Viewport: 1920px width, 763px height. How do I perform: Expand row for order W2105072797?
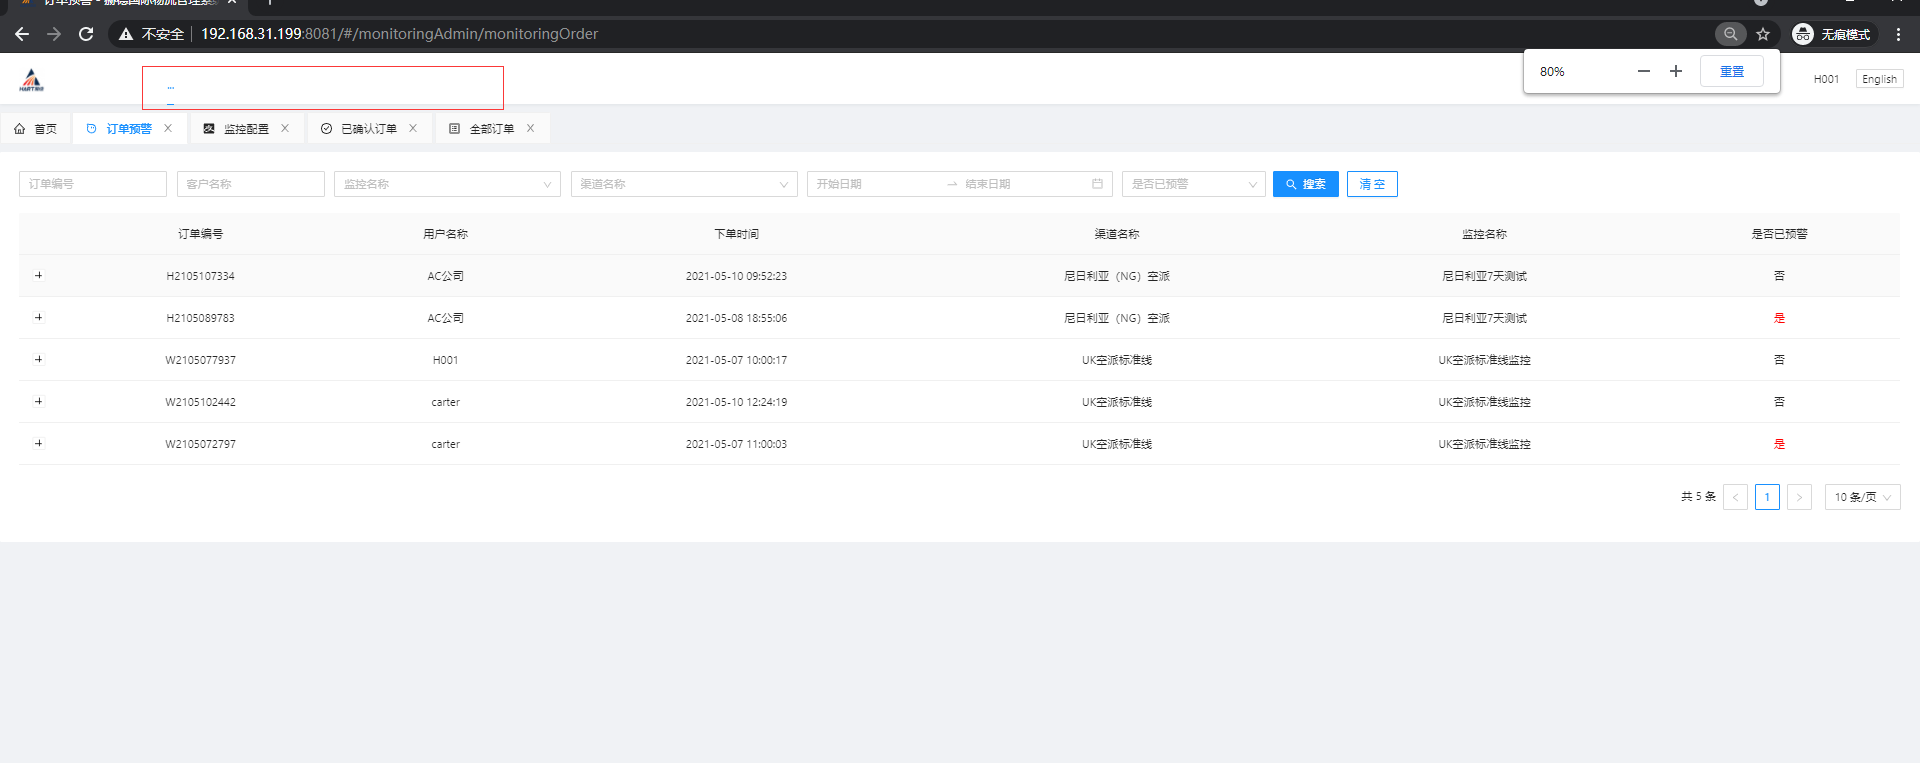point(39,443)
